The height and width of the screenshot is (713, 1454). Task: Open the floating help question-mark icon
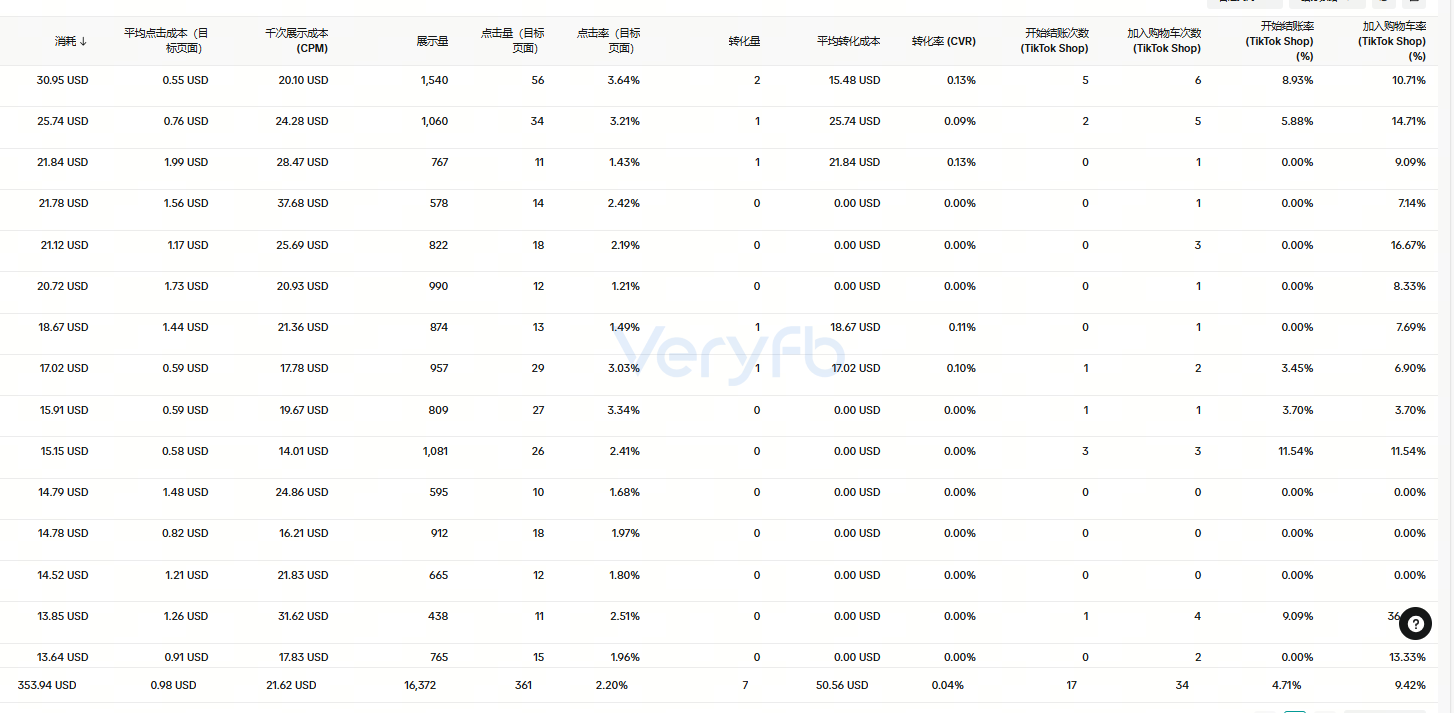(x=1415, y=623)
